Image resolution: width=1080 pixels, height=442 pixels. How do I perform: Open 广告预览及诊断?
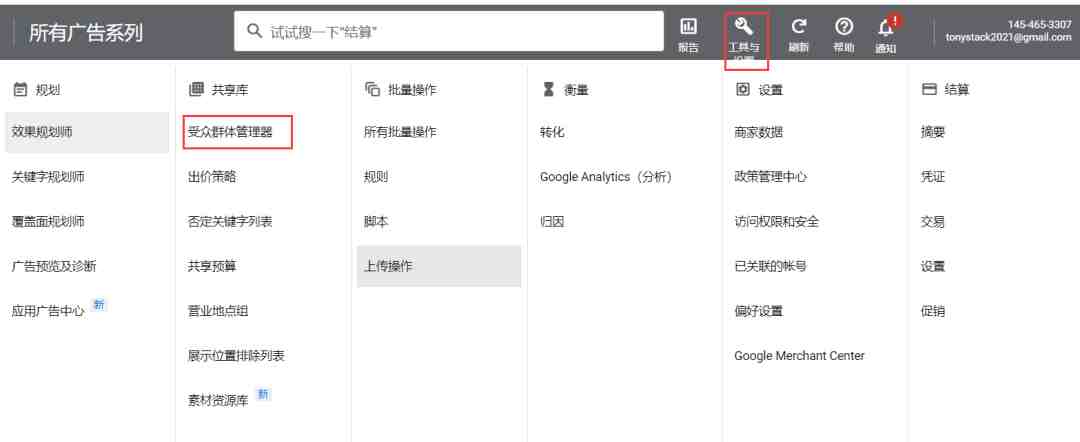tap(54, 266)
